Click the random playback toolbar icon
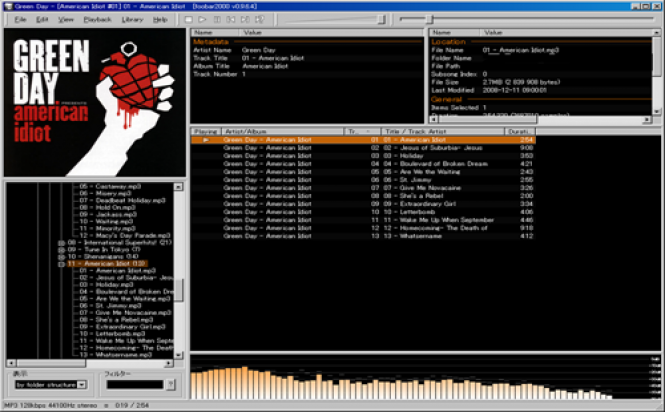Screen dimensions: 665x412 (260, 20)
